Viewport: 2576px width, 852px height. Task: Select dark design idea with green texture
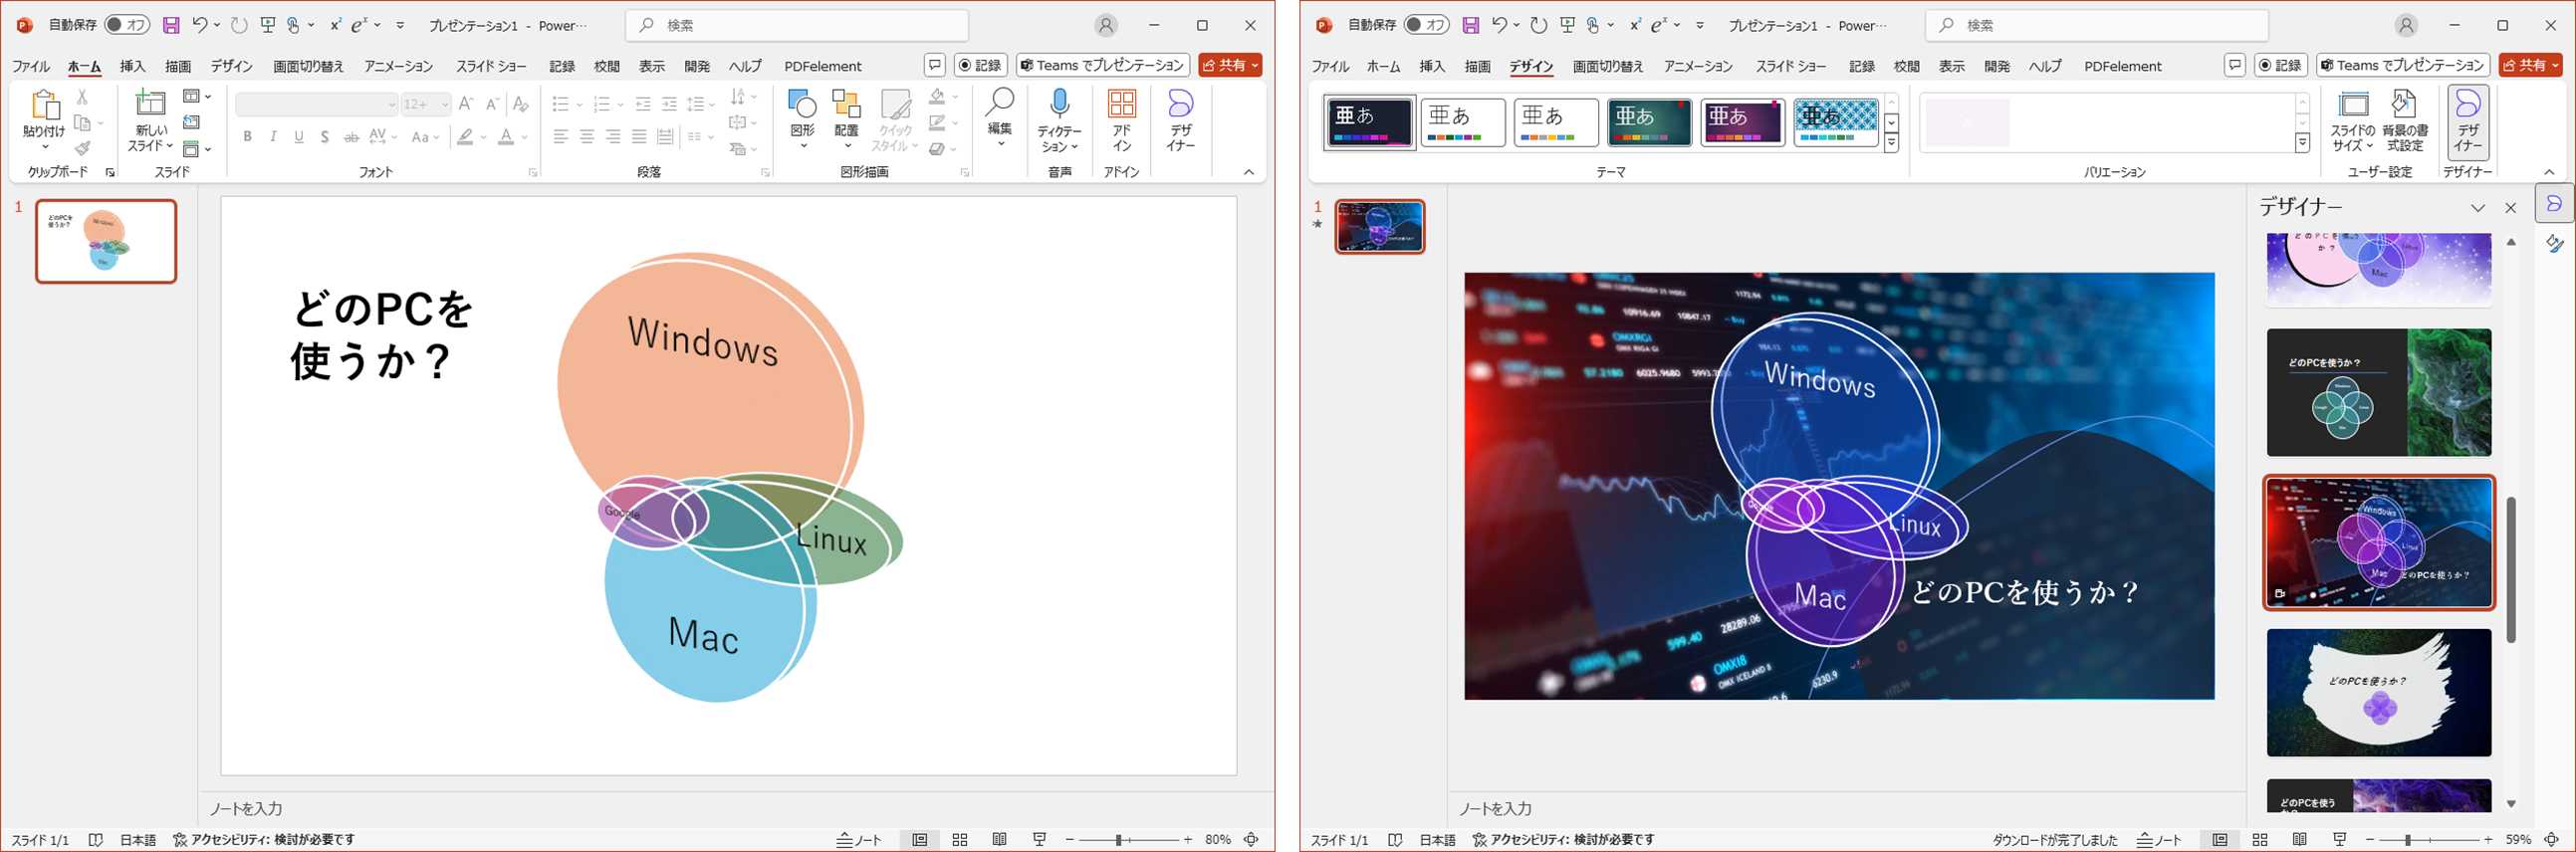(x=2379, y=392)
